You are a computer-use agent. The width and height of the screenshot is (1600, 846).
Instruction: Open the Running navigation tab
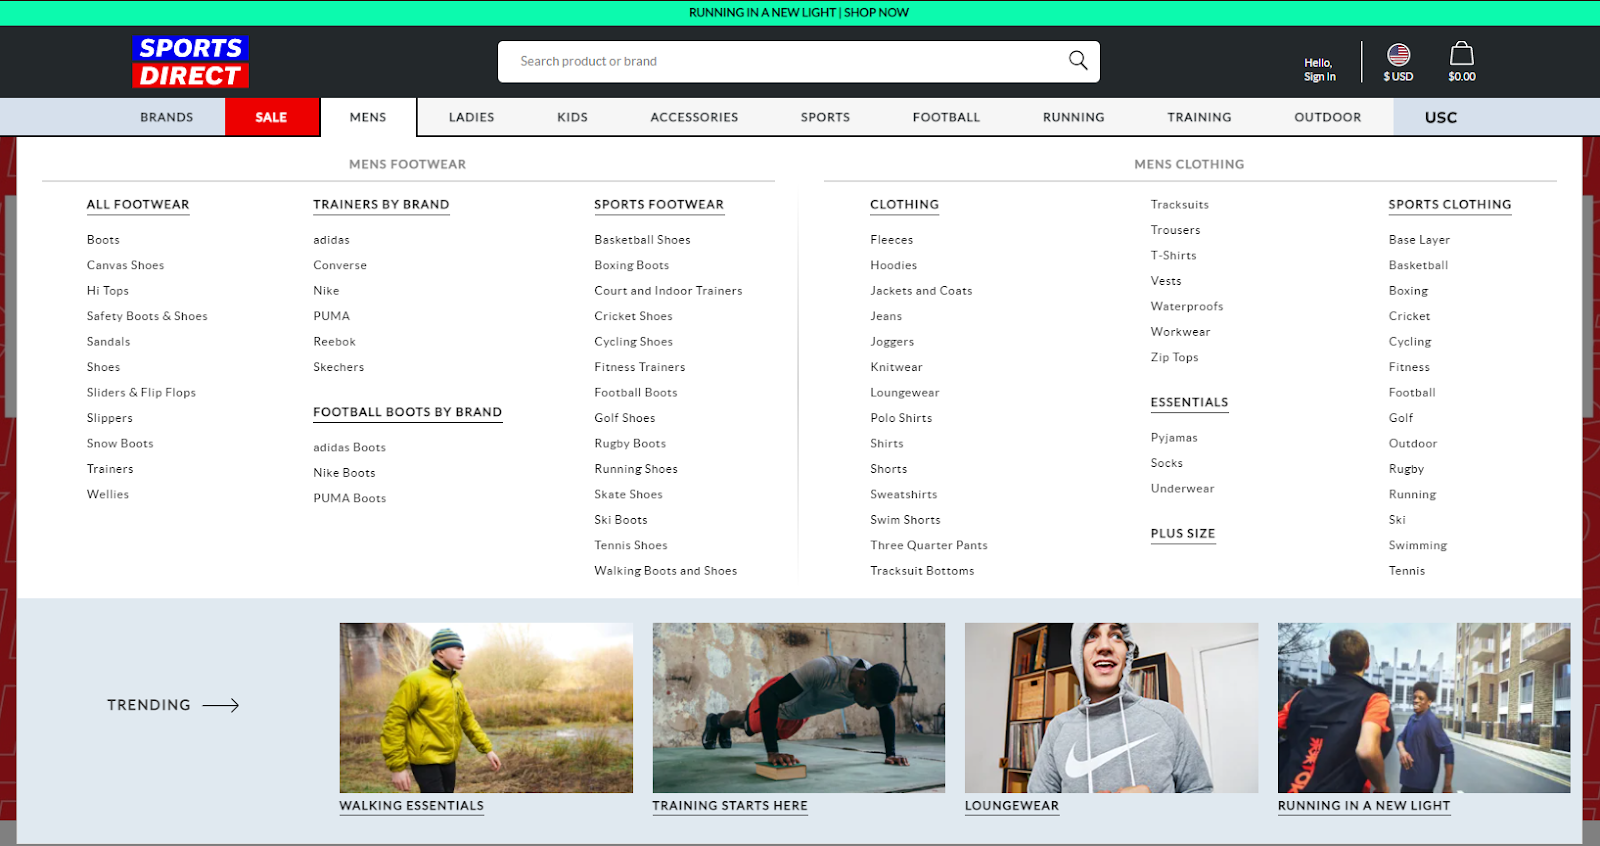pos(1073,117)
